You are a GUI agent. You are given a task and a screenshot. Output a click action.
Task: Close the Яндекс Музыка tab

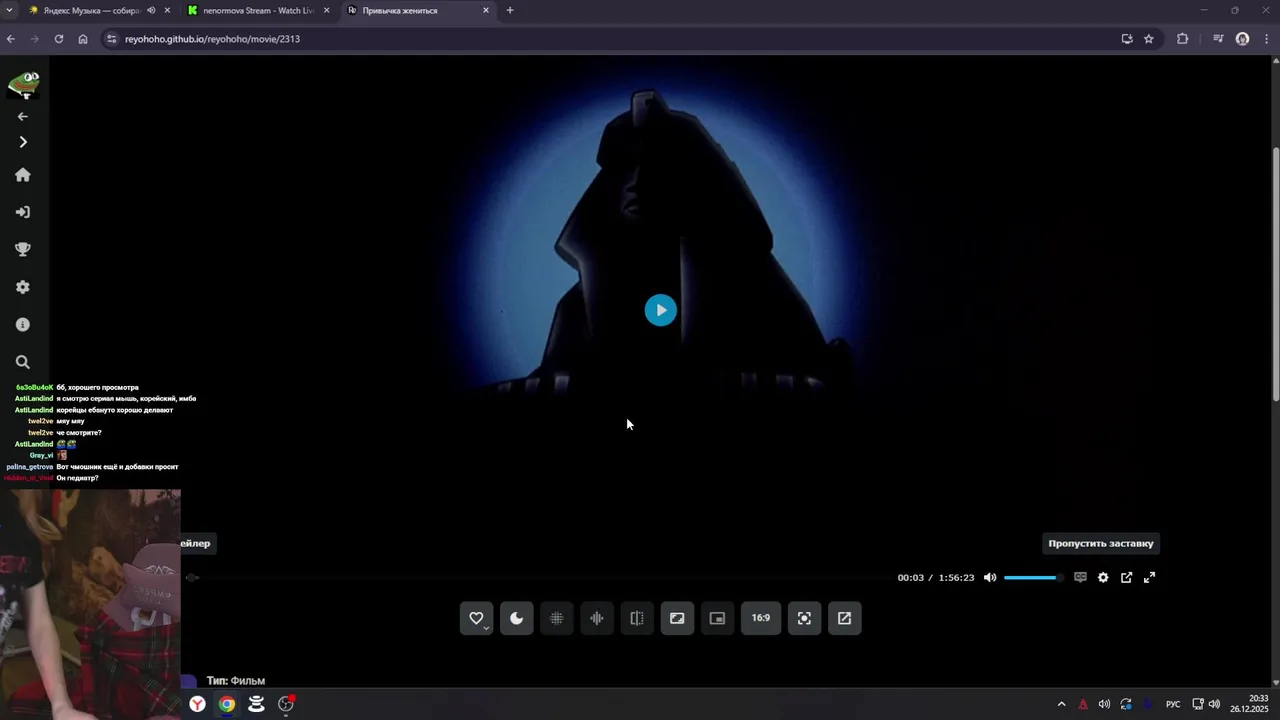tap(167, 10)
